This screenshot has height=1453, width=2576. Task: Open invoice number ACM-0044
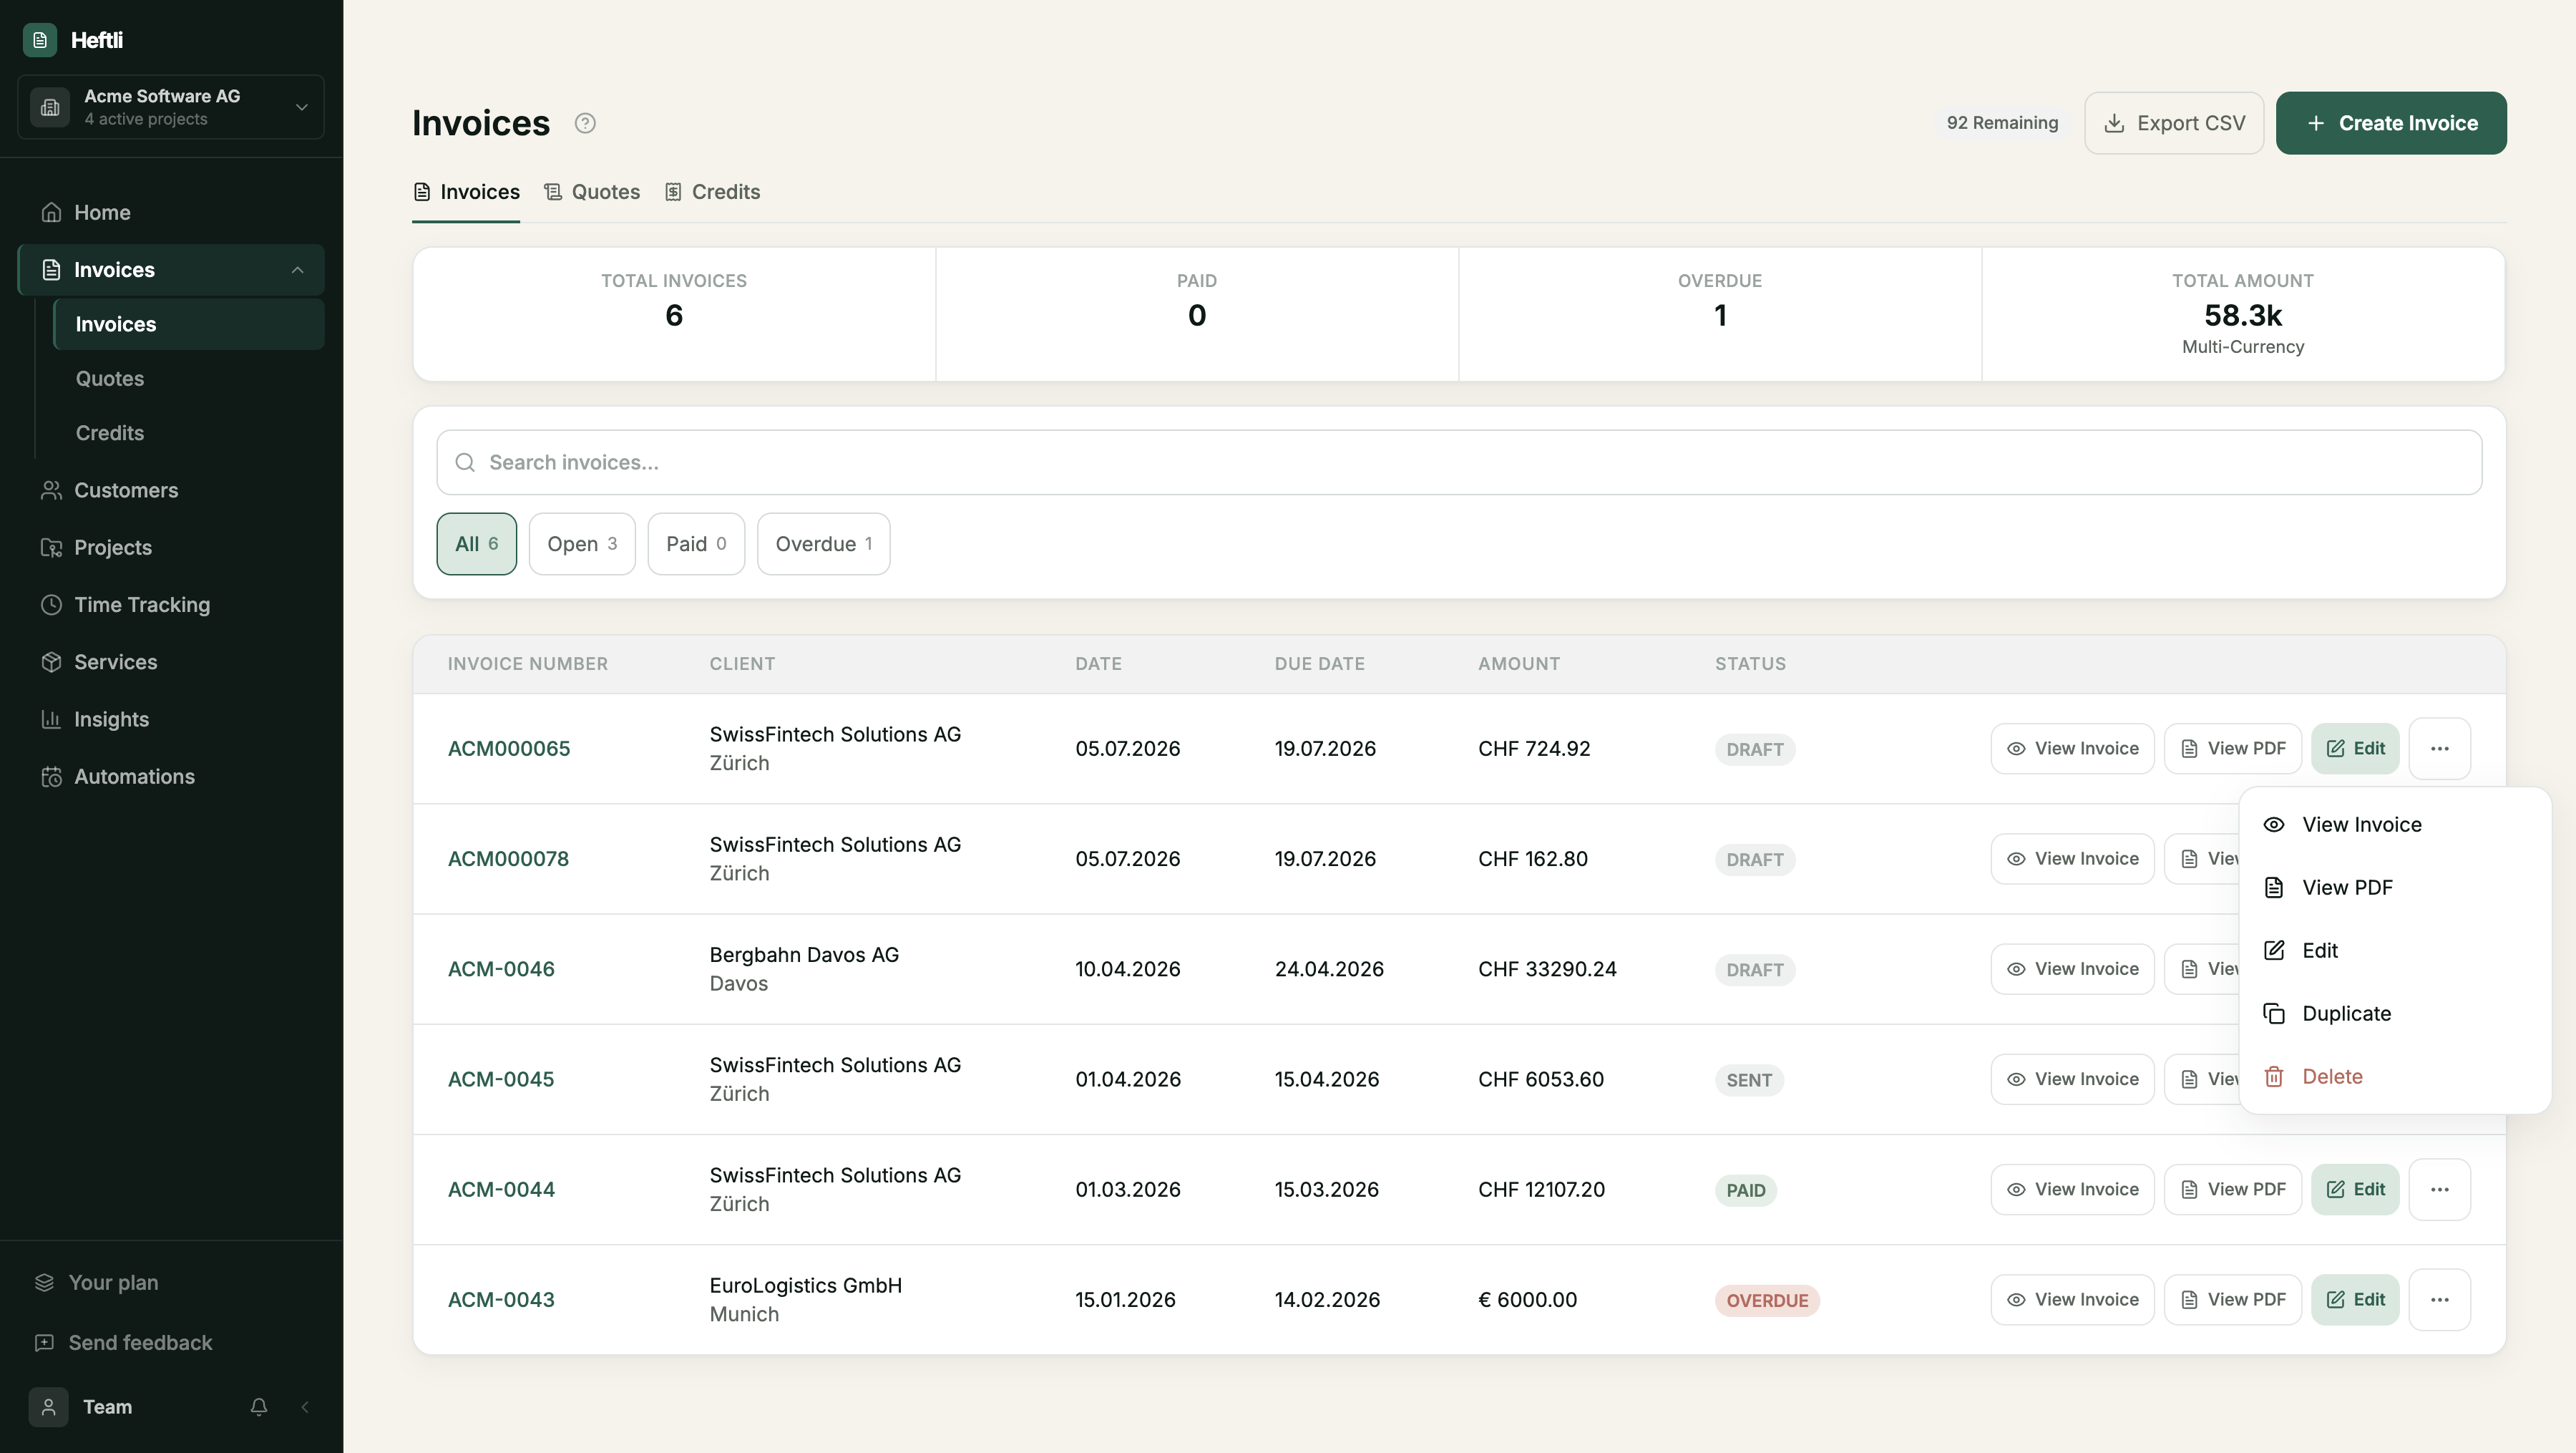(x=501, y=1189)
